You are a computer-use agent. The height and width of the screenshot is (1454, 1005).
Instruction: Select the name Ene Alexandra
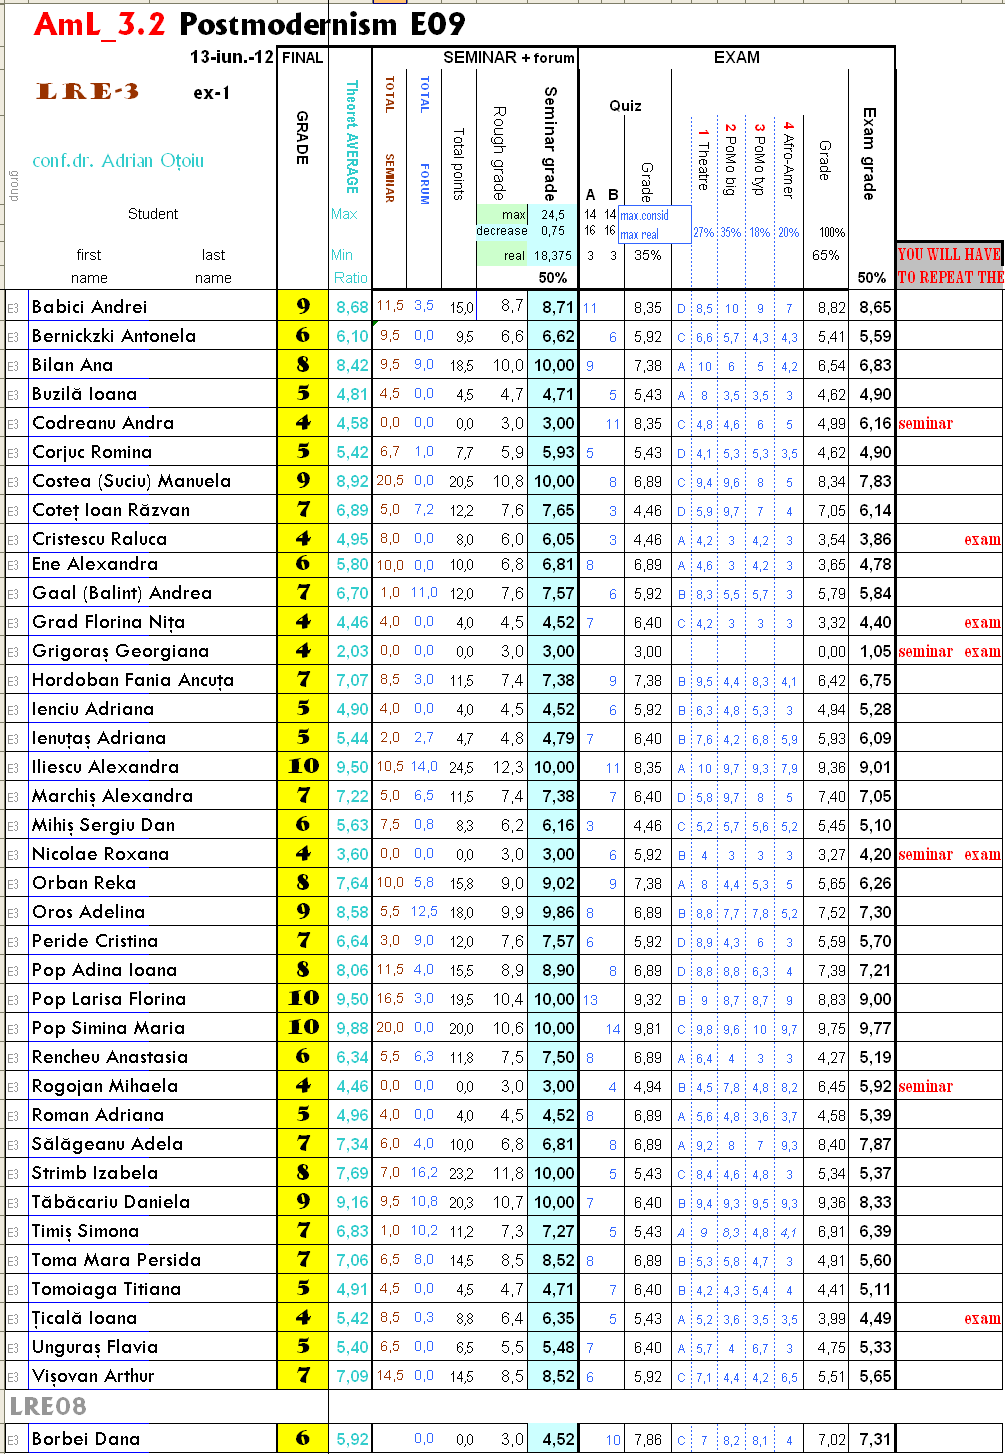(x=94, y=564)
